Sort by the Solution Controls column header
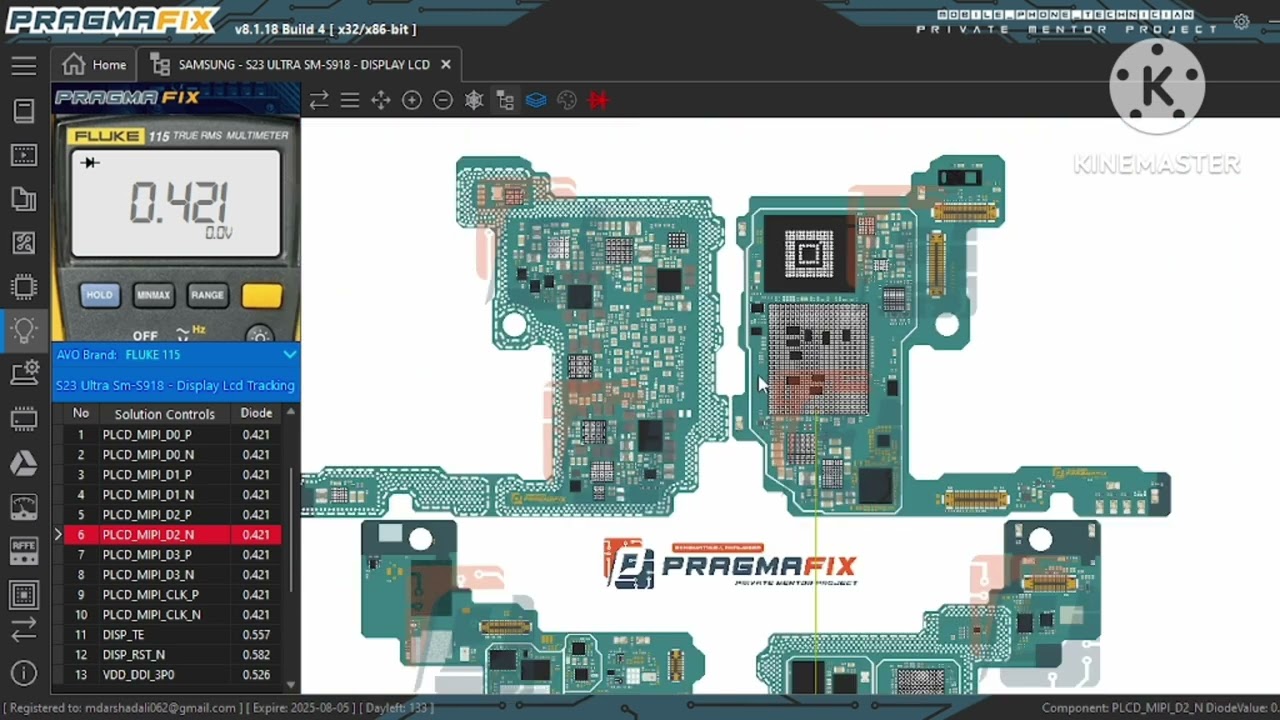 [x=164, y=413]
